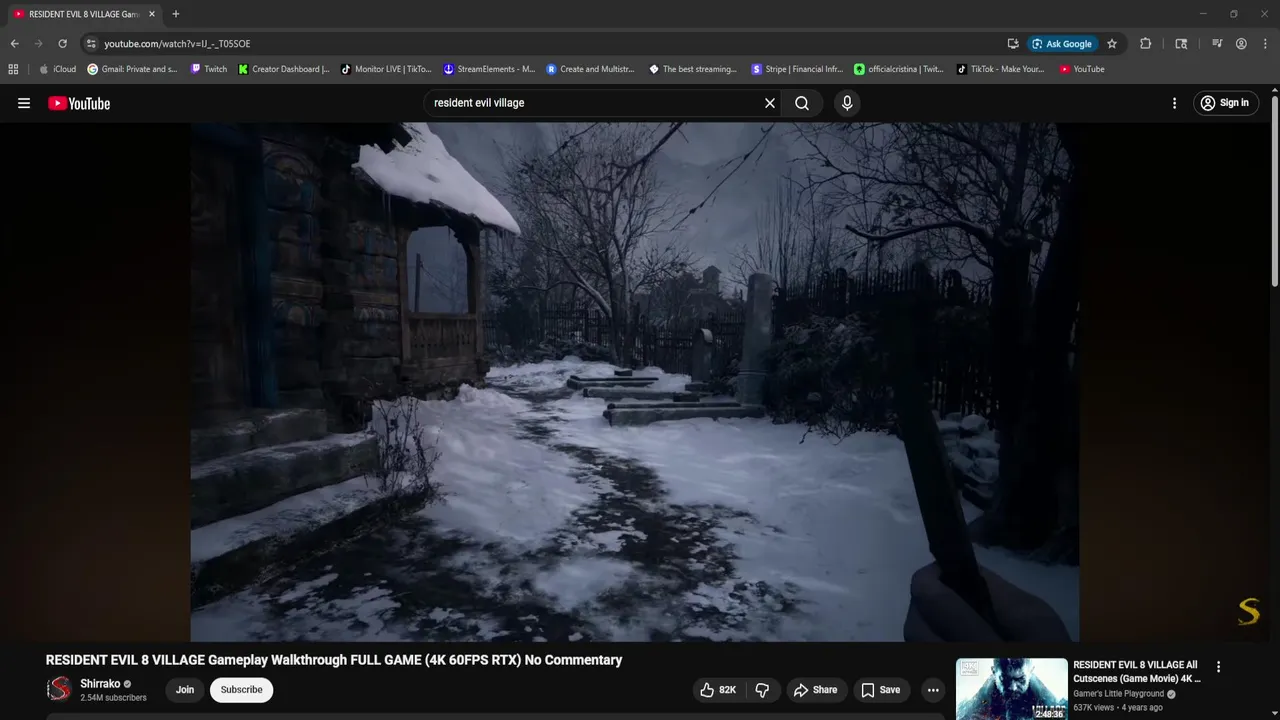Open YouTube settings three-dot menu

pyautogui.click(x=1174, y=103)
